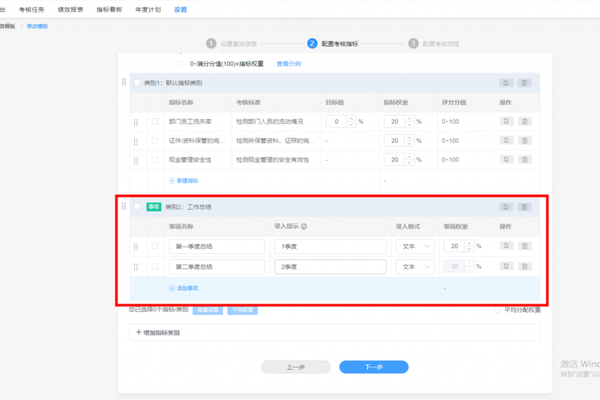Copy the 默认指标类别 category
Image resolution: width=600 pixels, height=400 pixels.
[506, 83]
